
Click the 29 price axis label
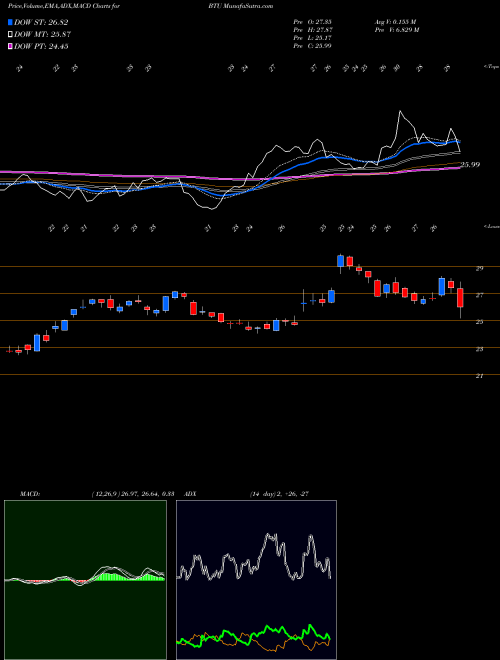[x=479, y=269]
